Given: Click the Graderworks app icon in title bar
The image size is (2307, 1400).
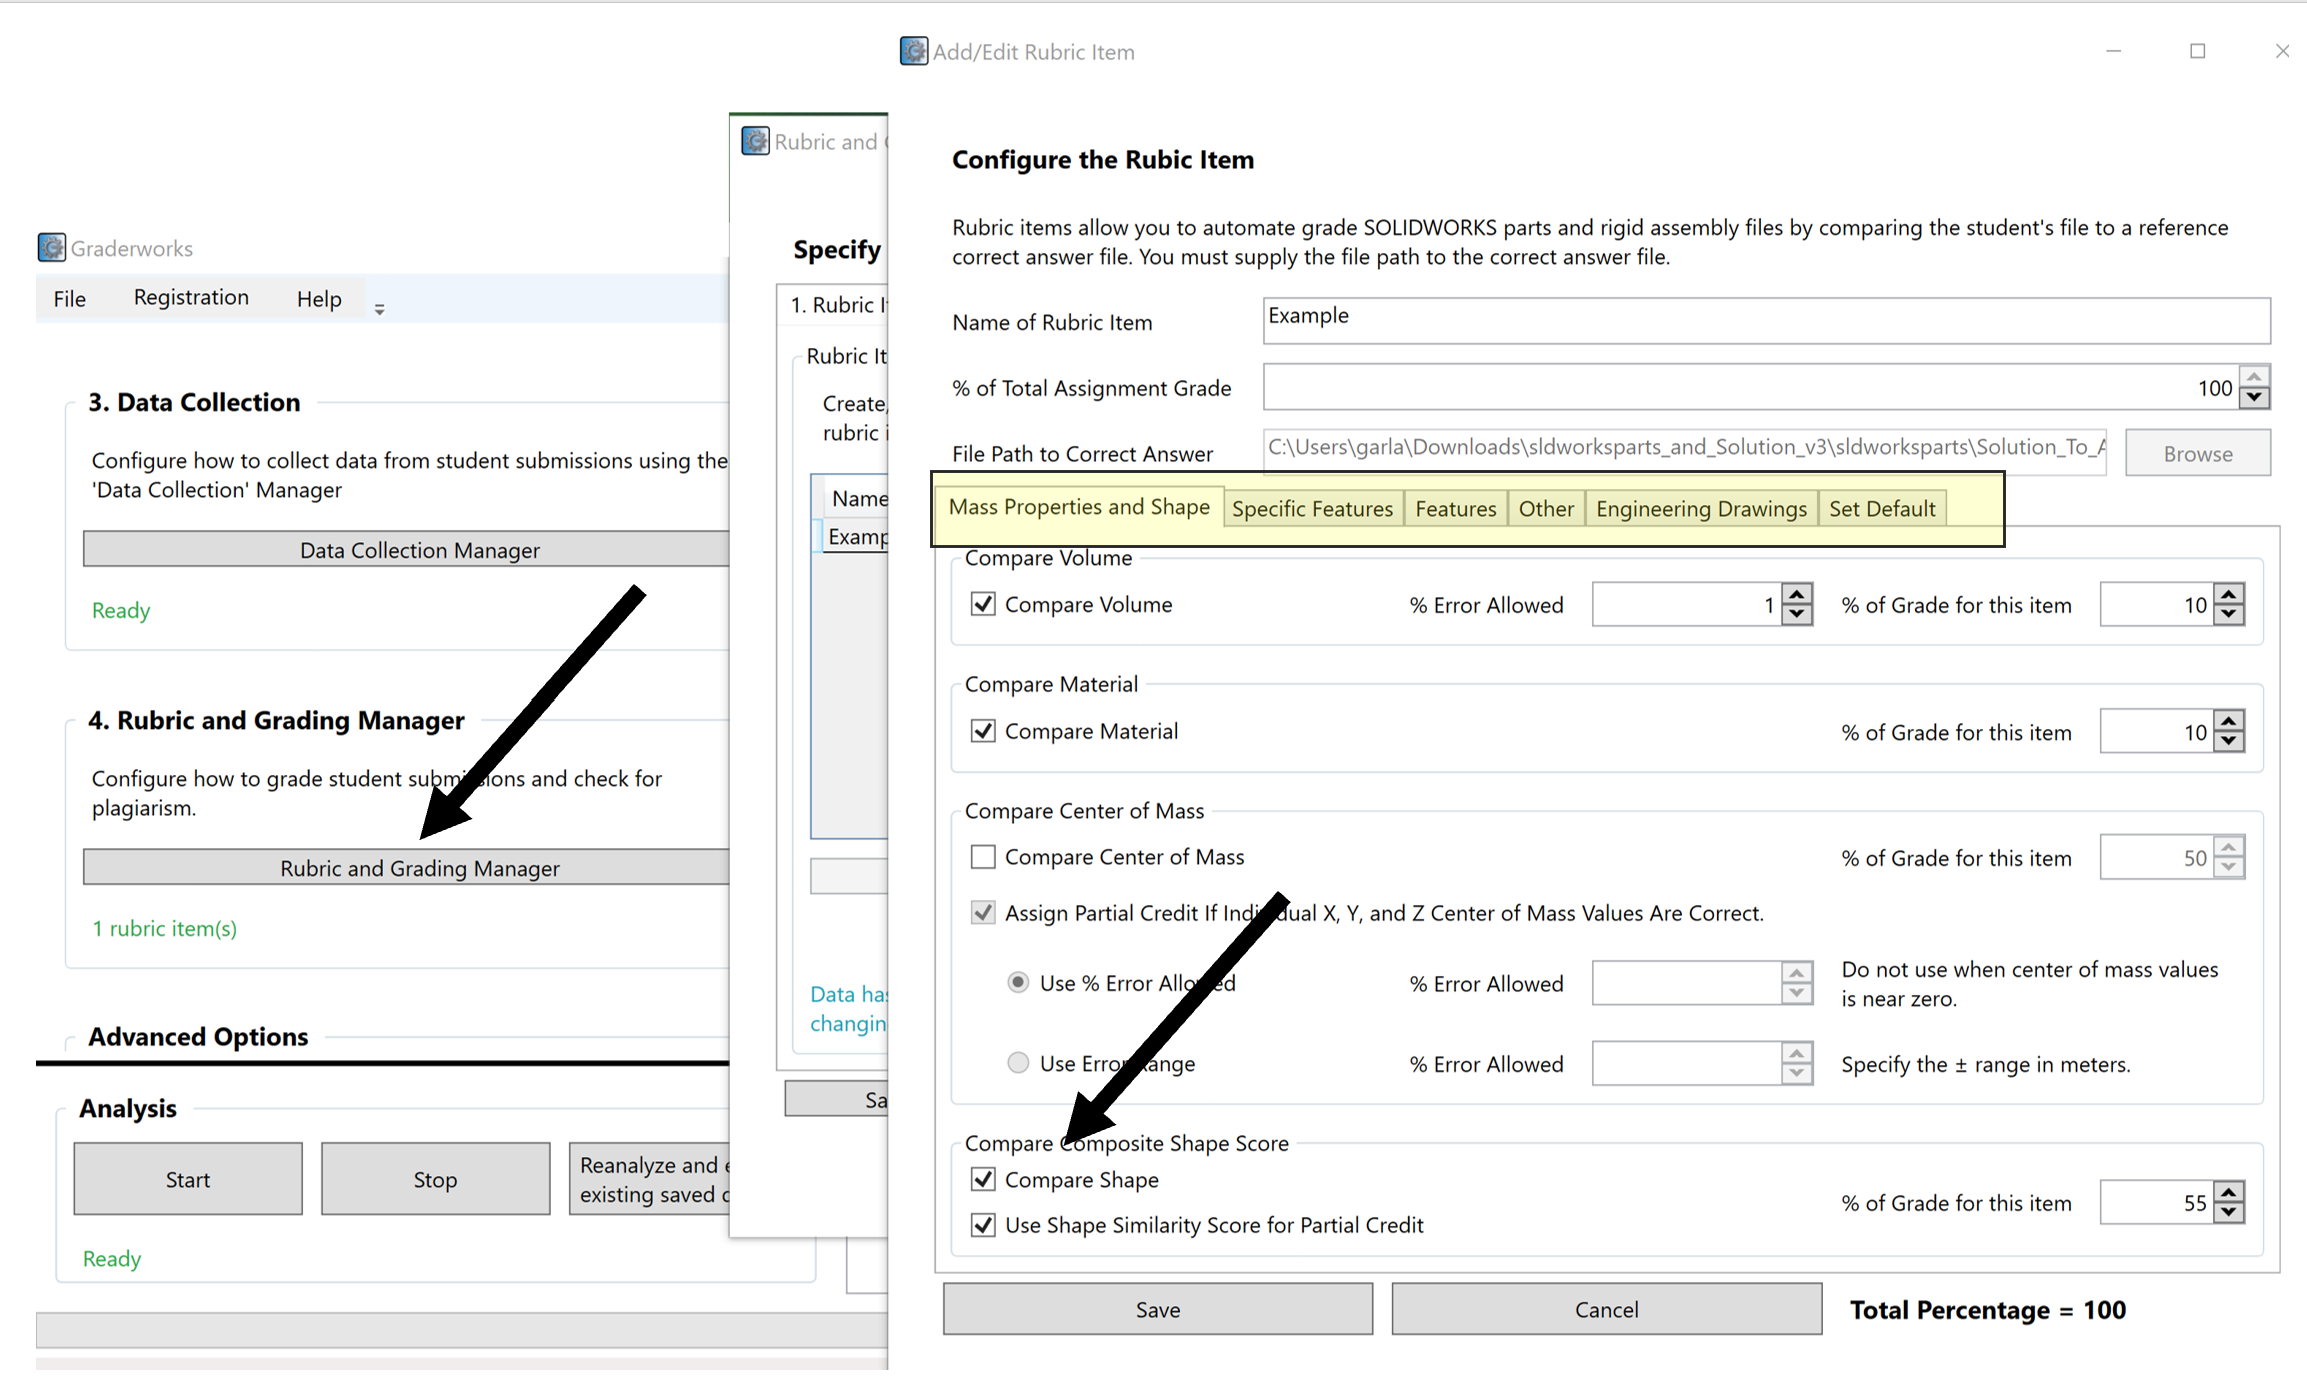Looking at the screenshot, I should click(52, 247).
